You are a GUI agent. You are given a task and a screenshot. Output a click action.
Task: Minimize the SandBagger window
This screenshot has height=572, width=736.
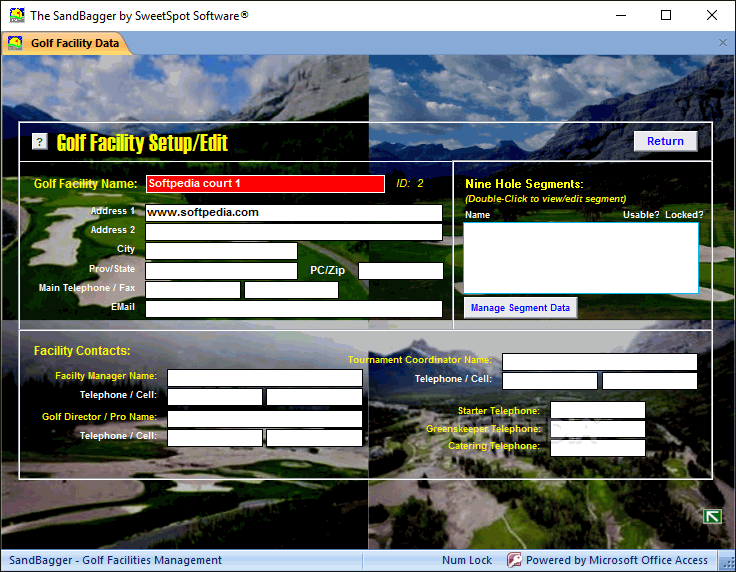click(621, 15)
